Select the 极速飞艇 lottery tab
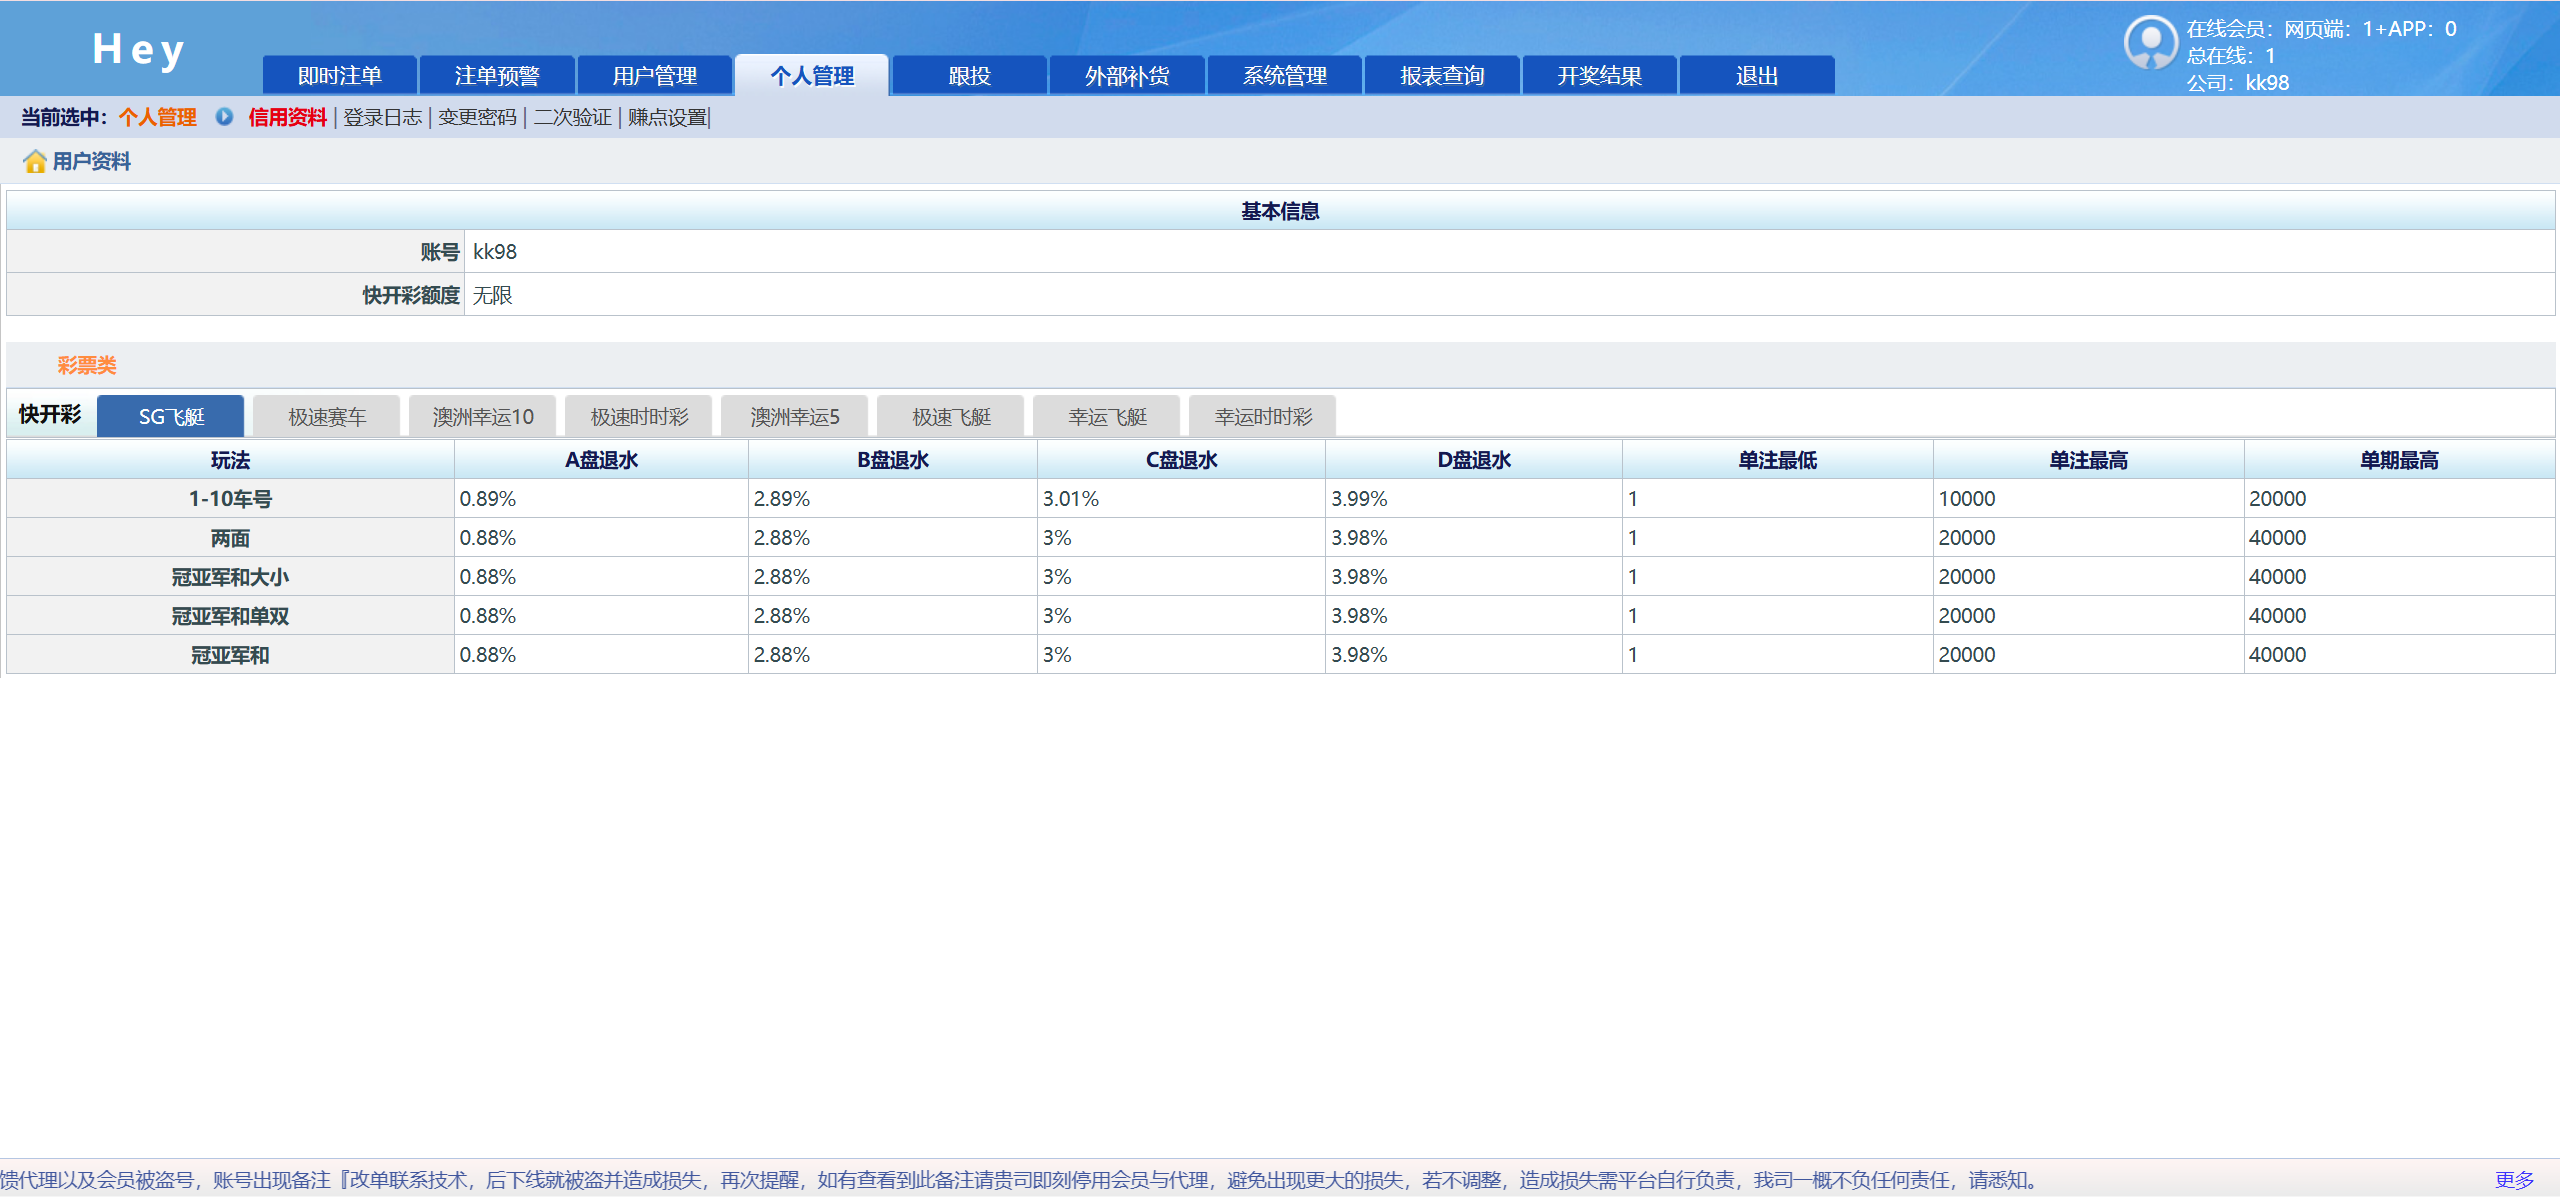Viewport: 2560px width, 1199px height. coord(951,417)
